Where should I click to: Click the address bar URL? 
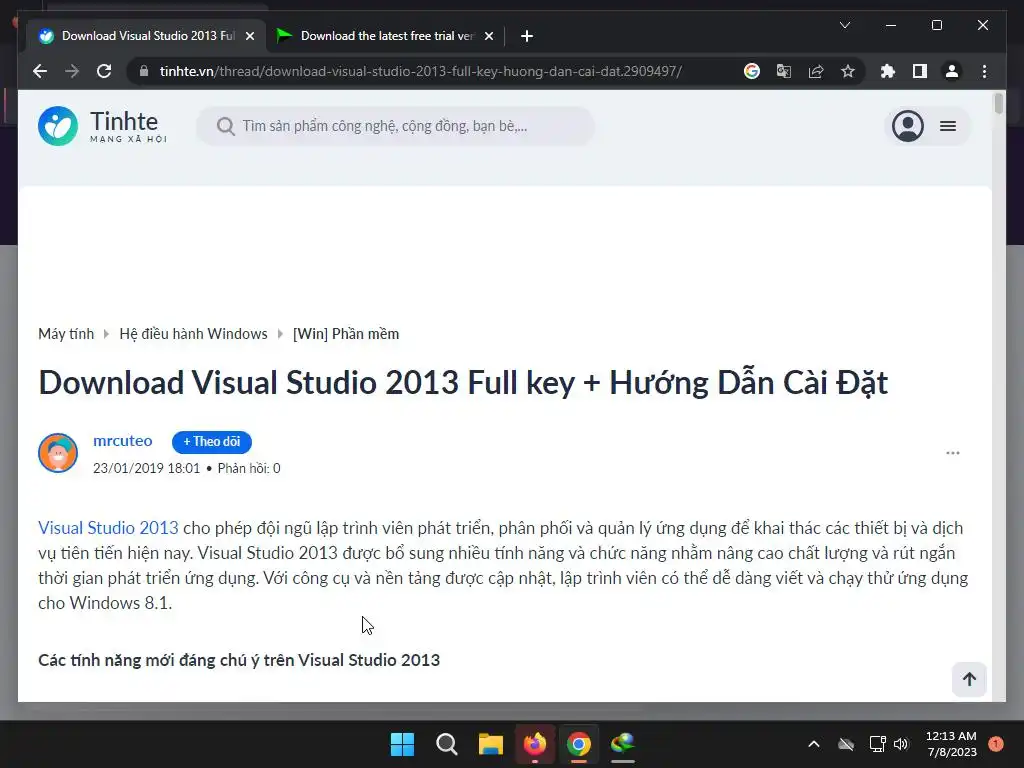(x=421, y=71)
